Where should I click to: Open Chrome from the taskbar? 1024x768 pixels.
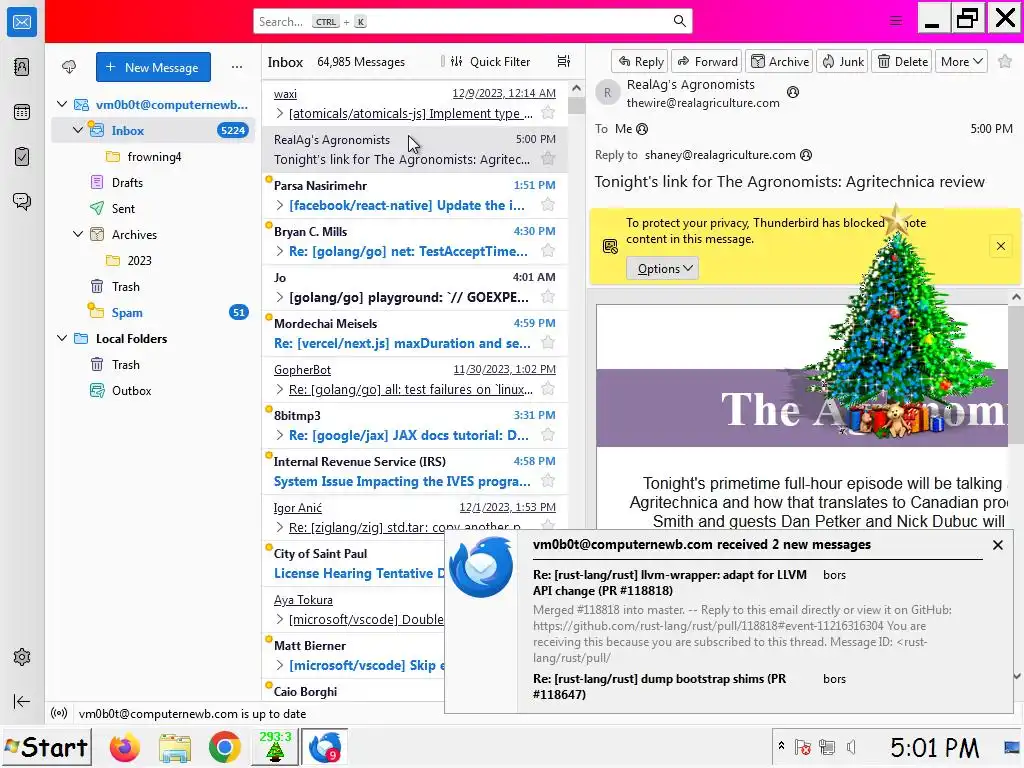click(x=225, y=748)
